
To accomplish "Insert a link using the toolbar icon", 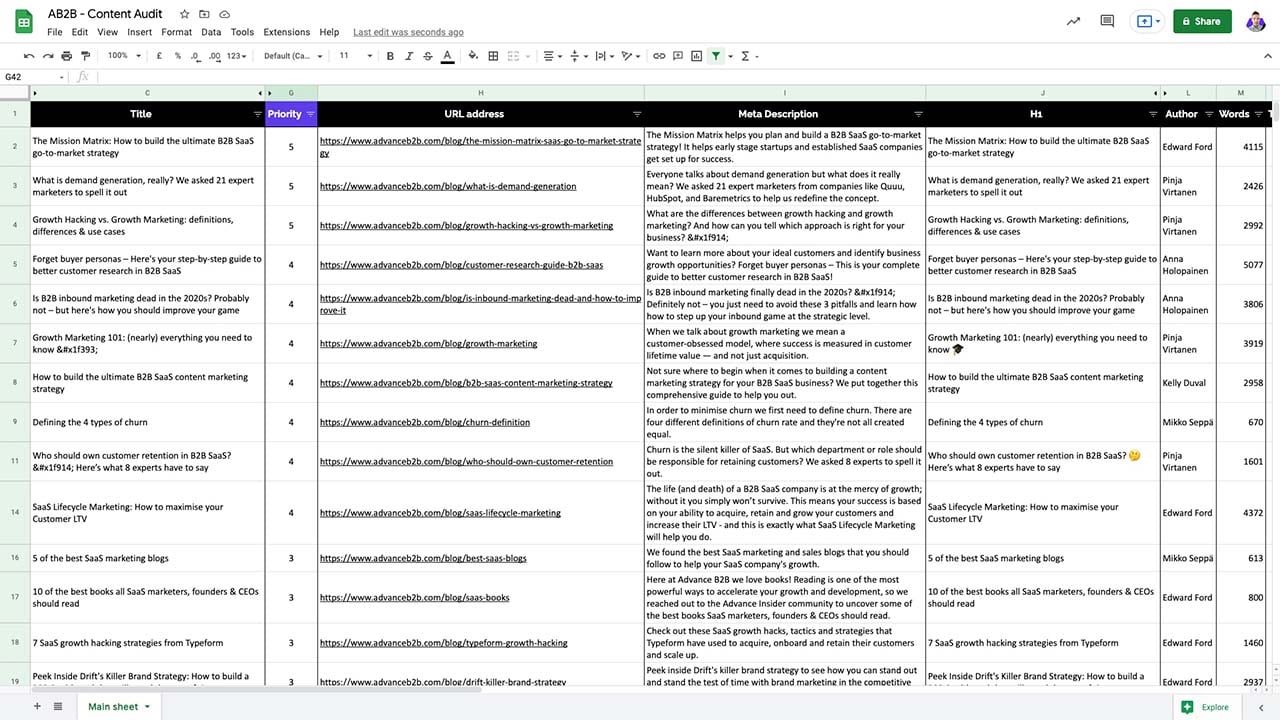I will click(x=659, y=56).
